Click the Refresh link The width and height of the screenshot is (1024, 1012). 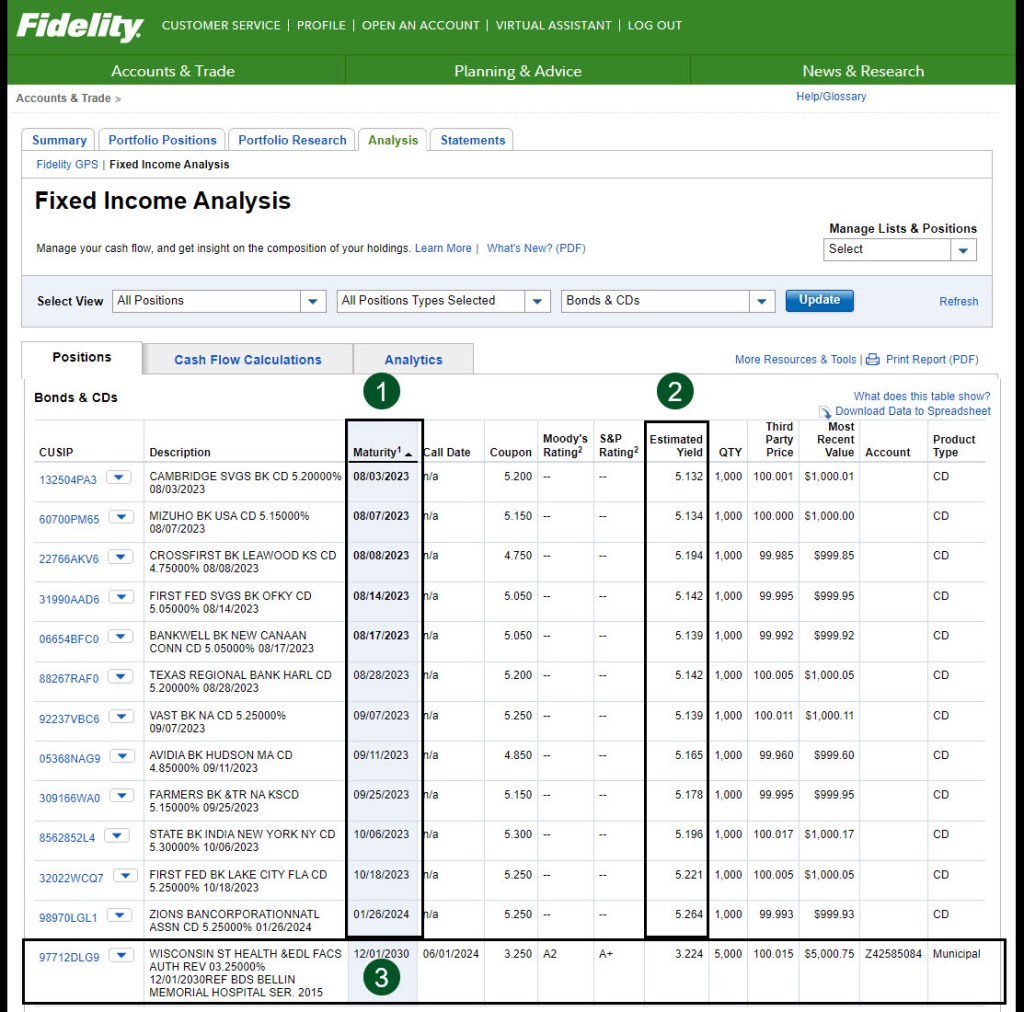click(958, 301)
